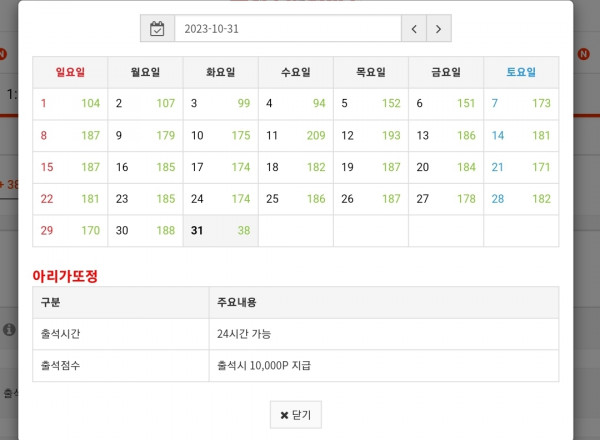Click the 화요일 column header
This screenshot has width=600, height=440.
[x=220, y=72]
